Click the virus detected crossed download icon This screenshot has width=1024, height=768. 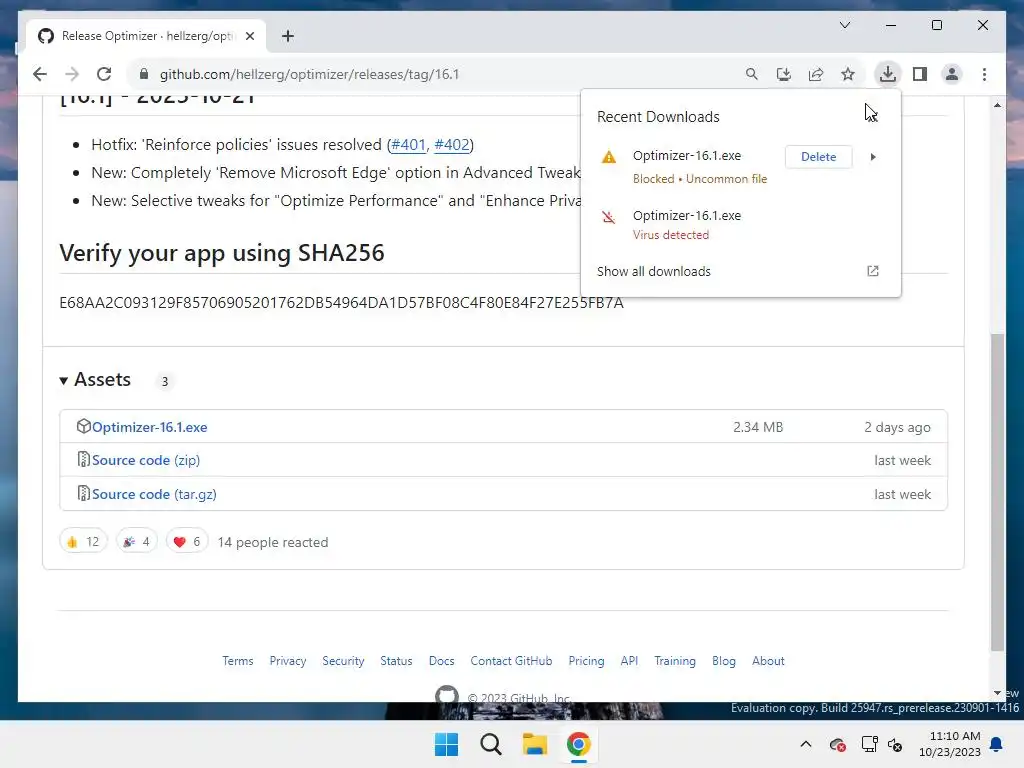click(609, 217)
